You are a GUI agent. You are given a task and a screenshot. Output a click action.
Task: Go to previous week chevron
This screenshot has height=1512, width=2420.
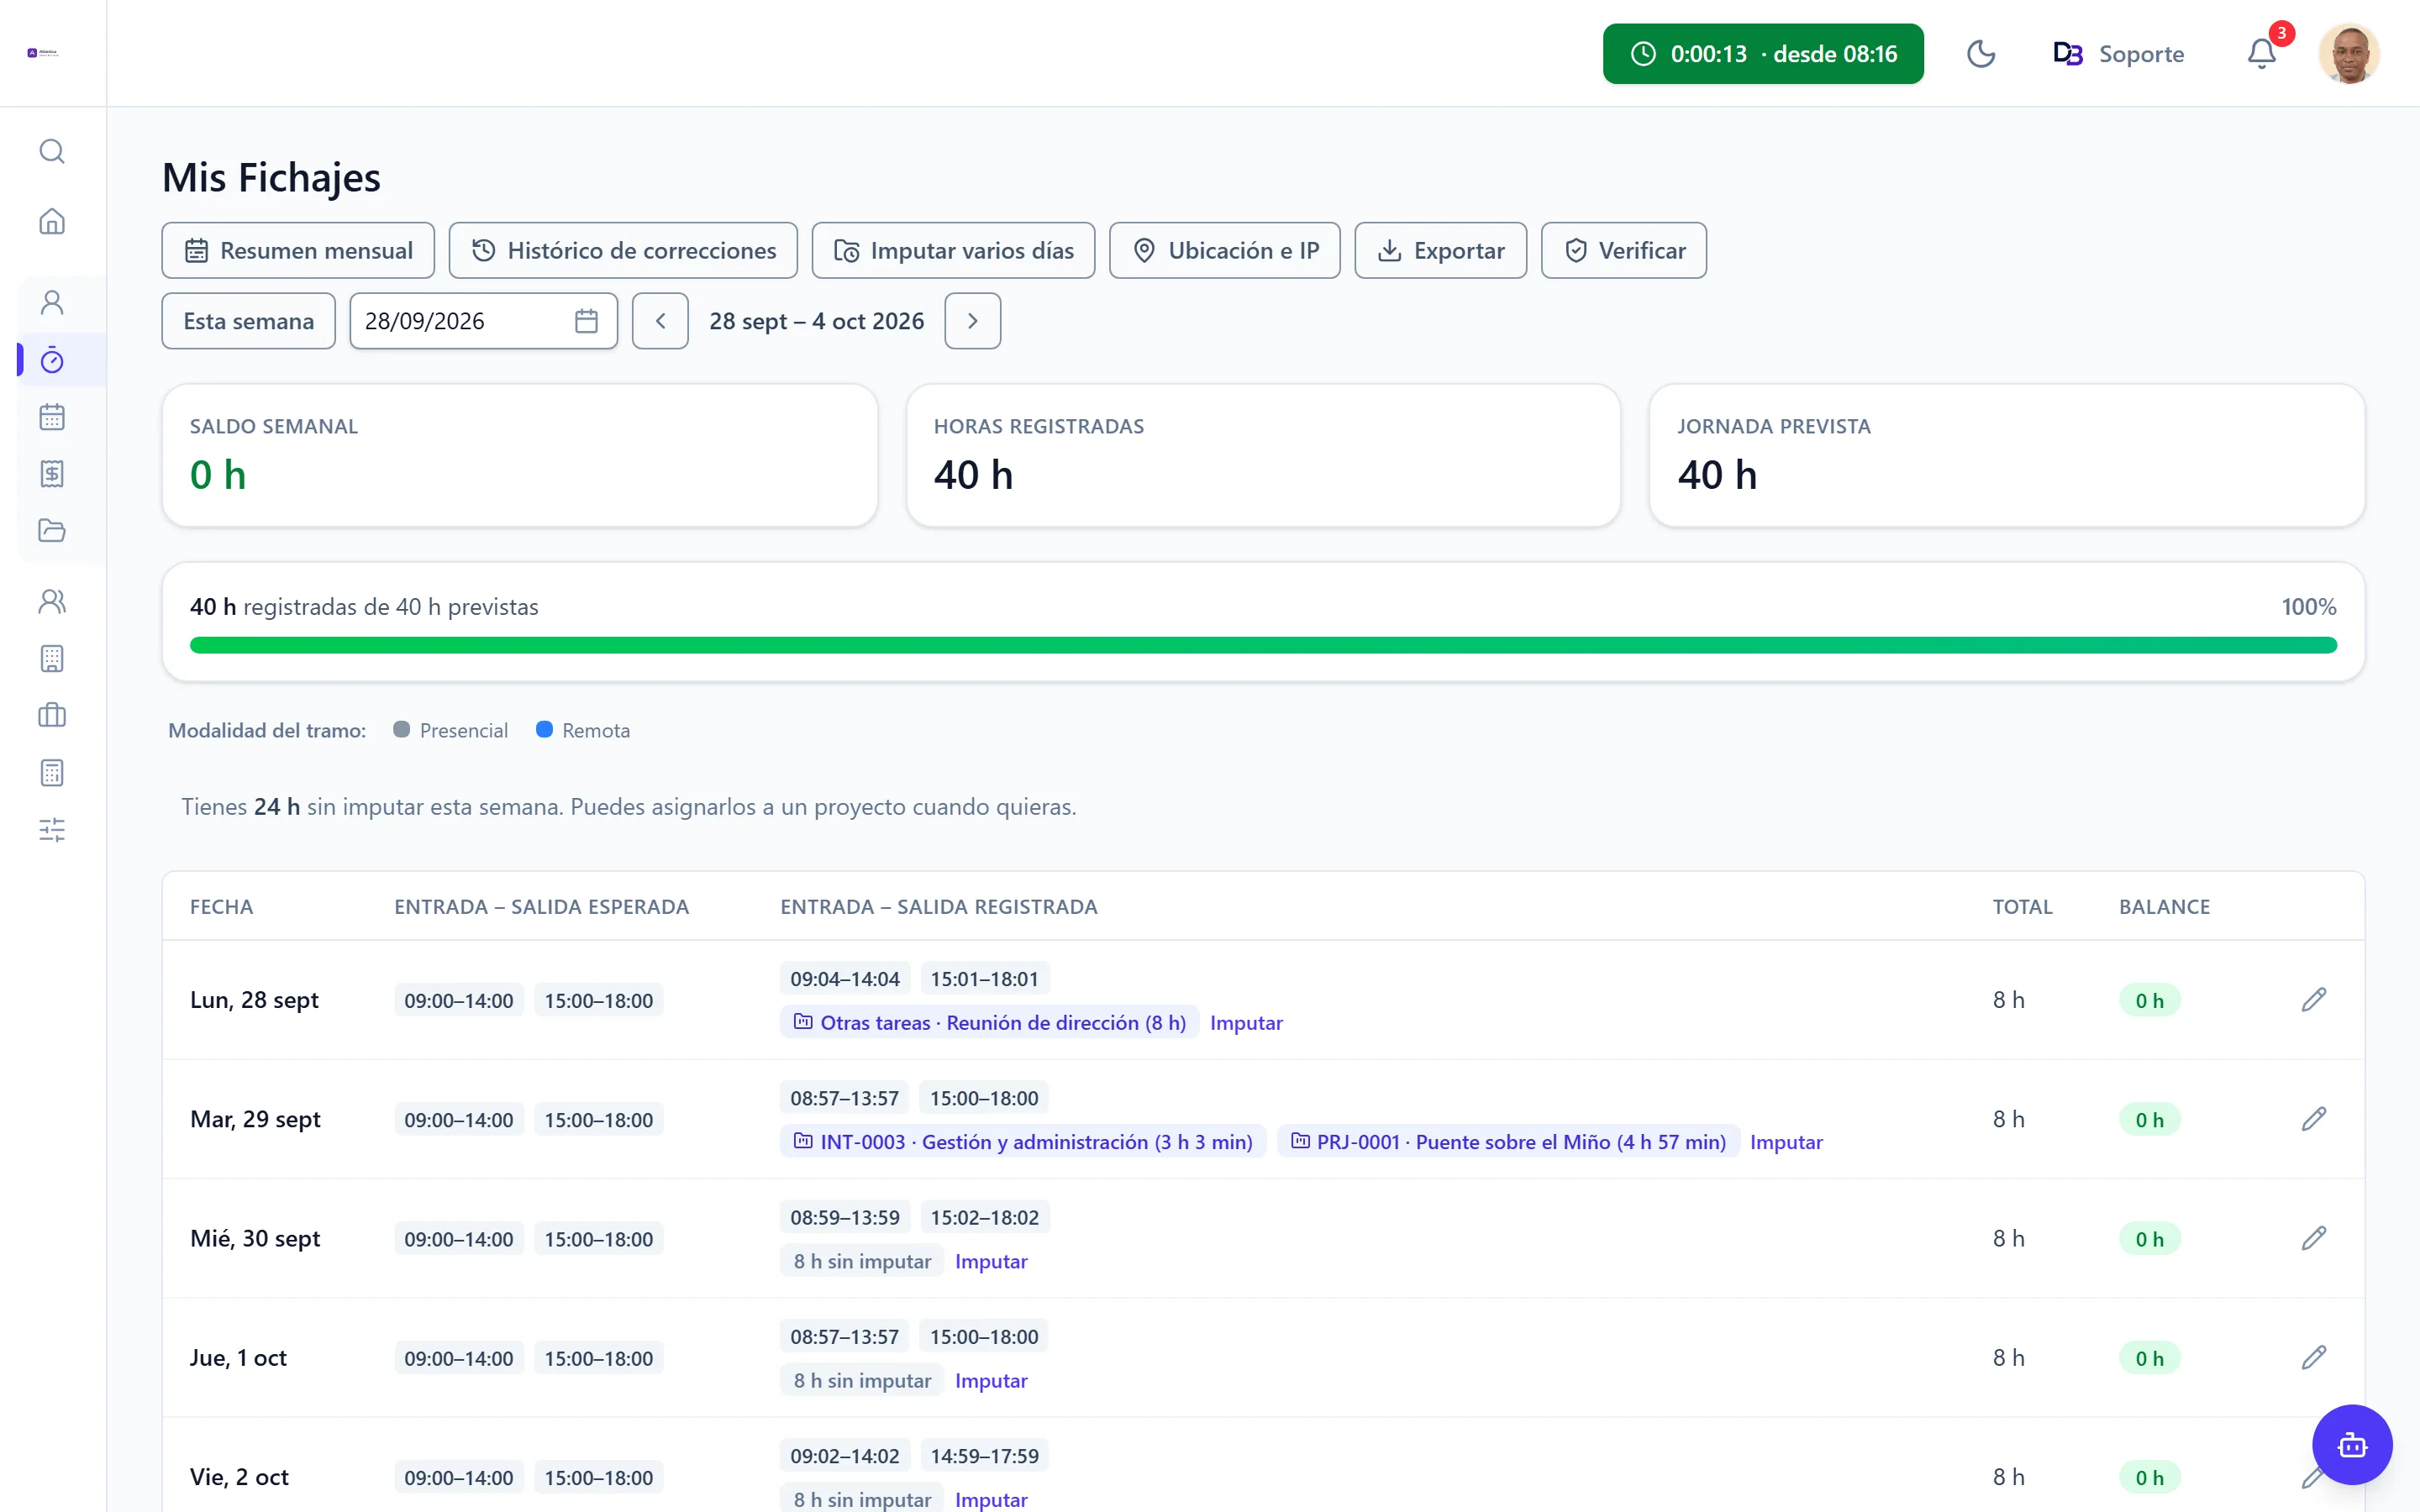660,321
